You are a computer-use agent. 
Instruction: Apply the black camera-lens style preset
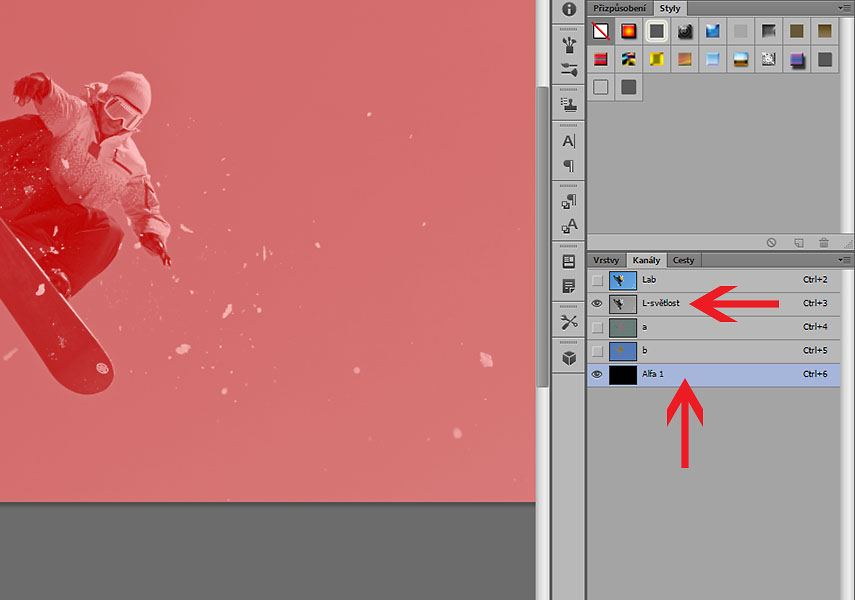(685, 31)
